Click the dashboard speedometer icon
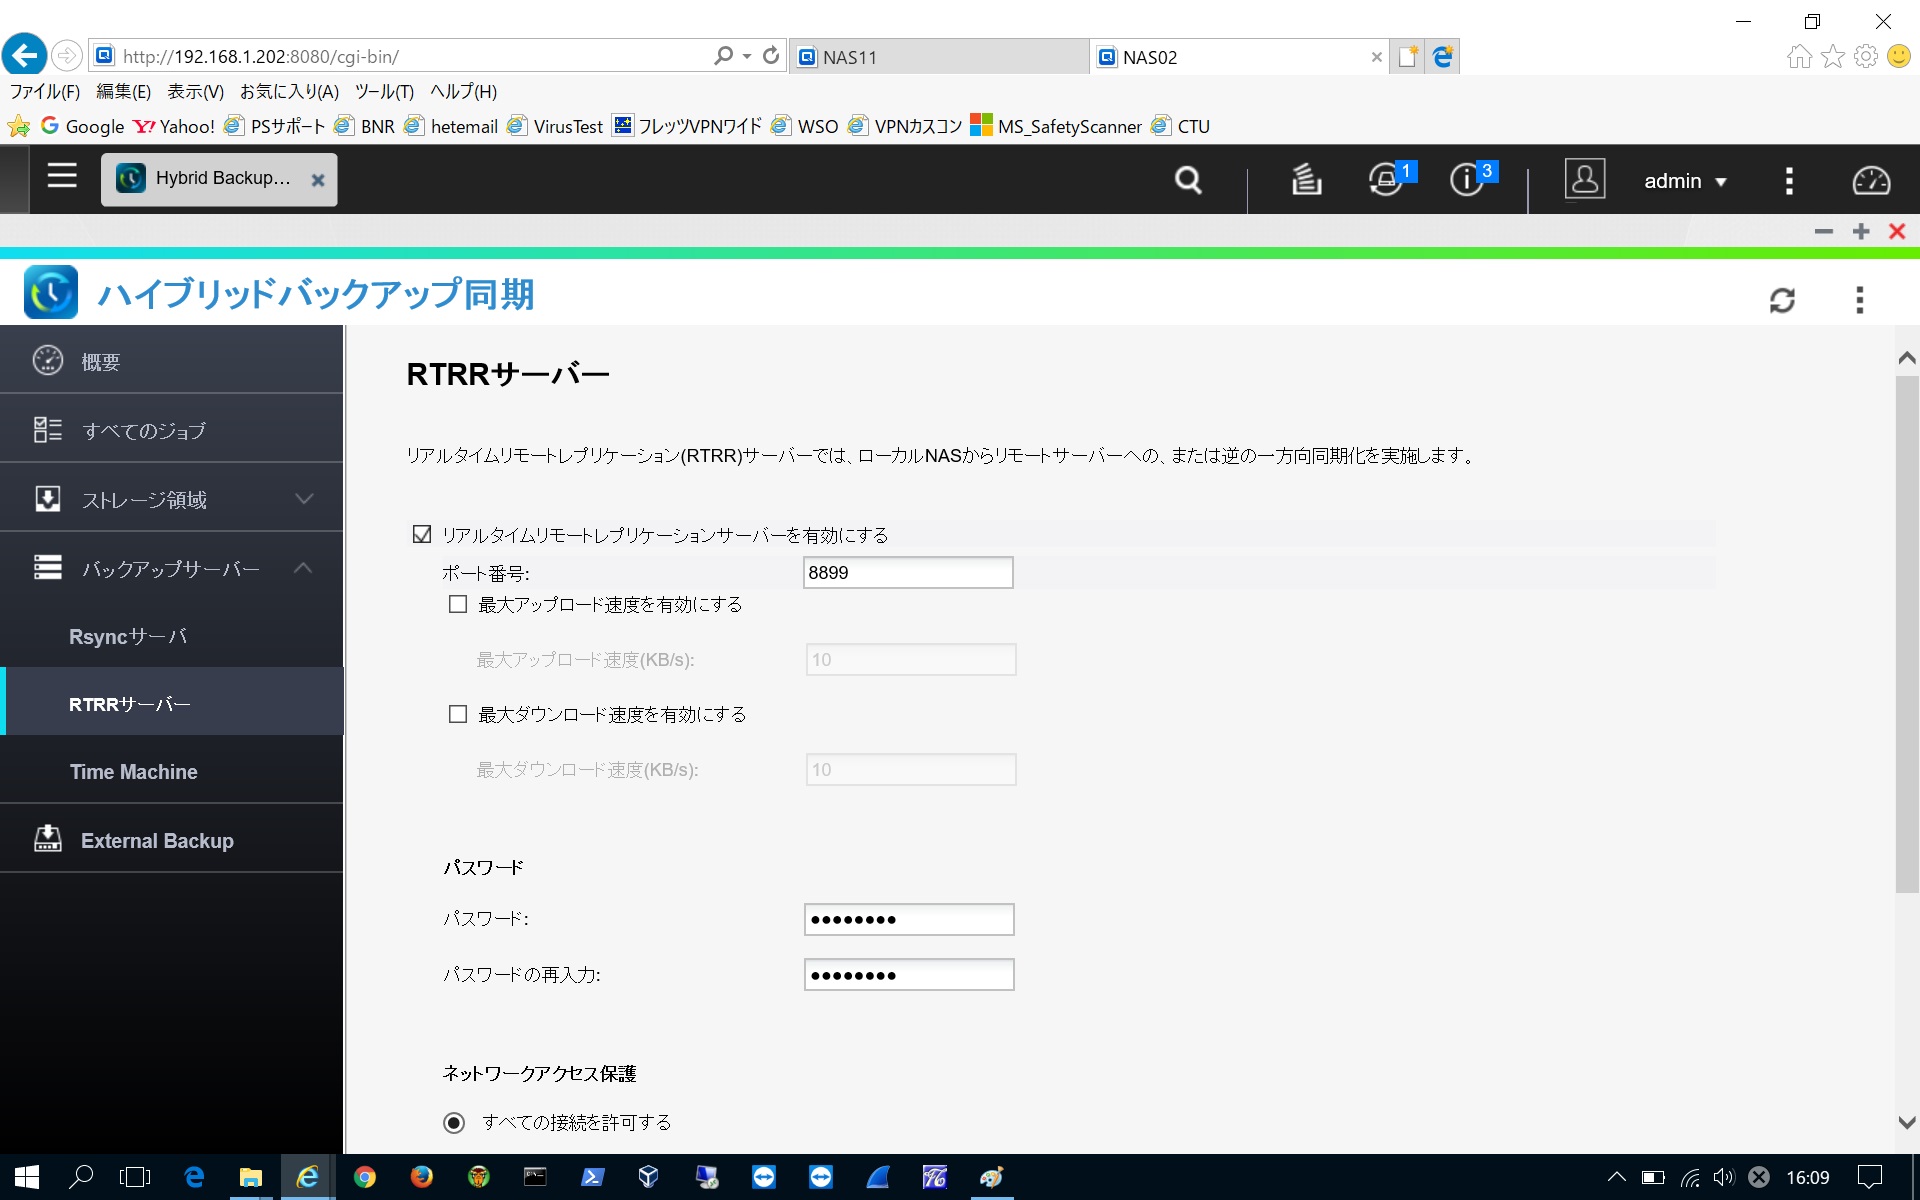This screenshot has width=1920, height=1200. pos(1869,180)
